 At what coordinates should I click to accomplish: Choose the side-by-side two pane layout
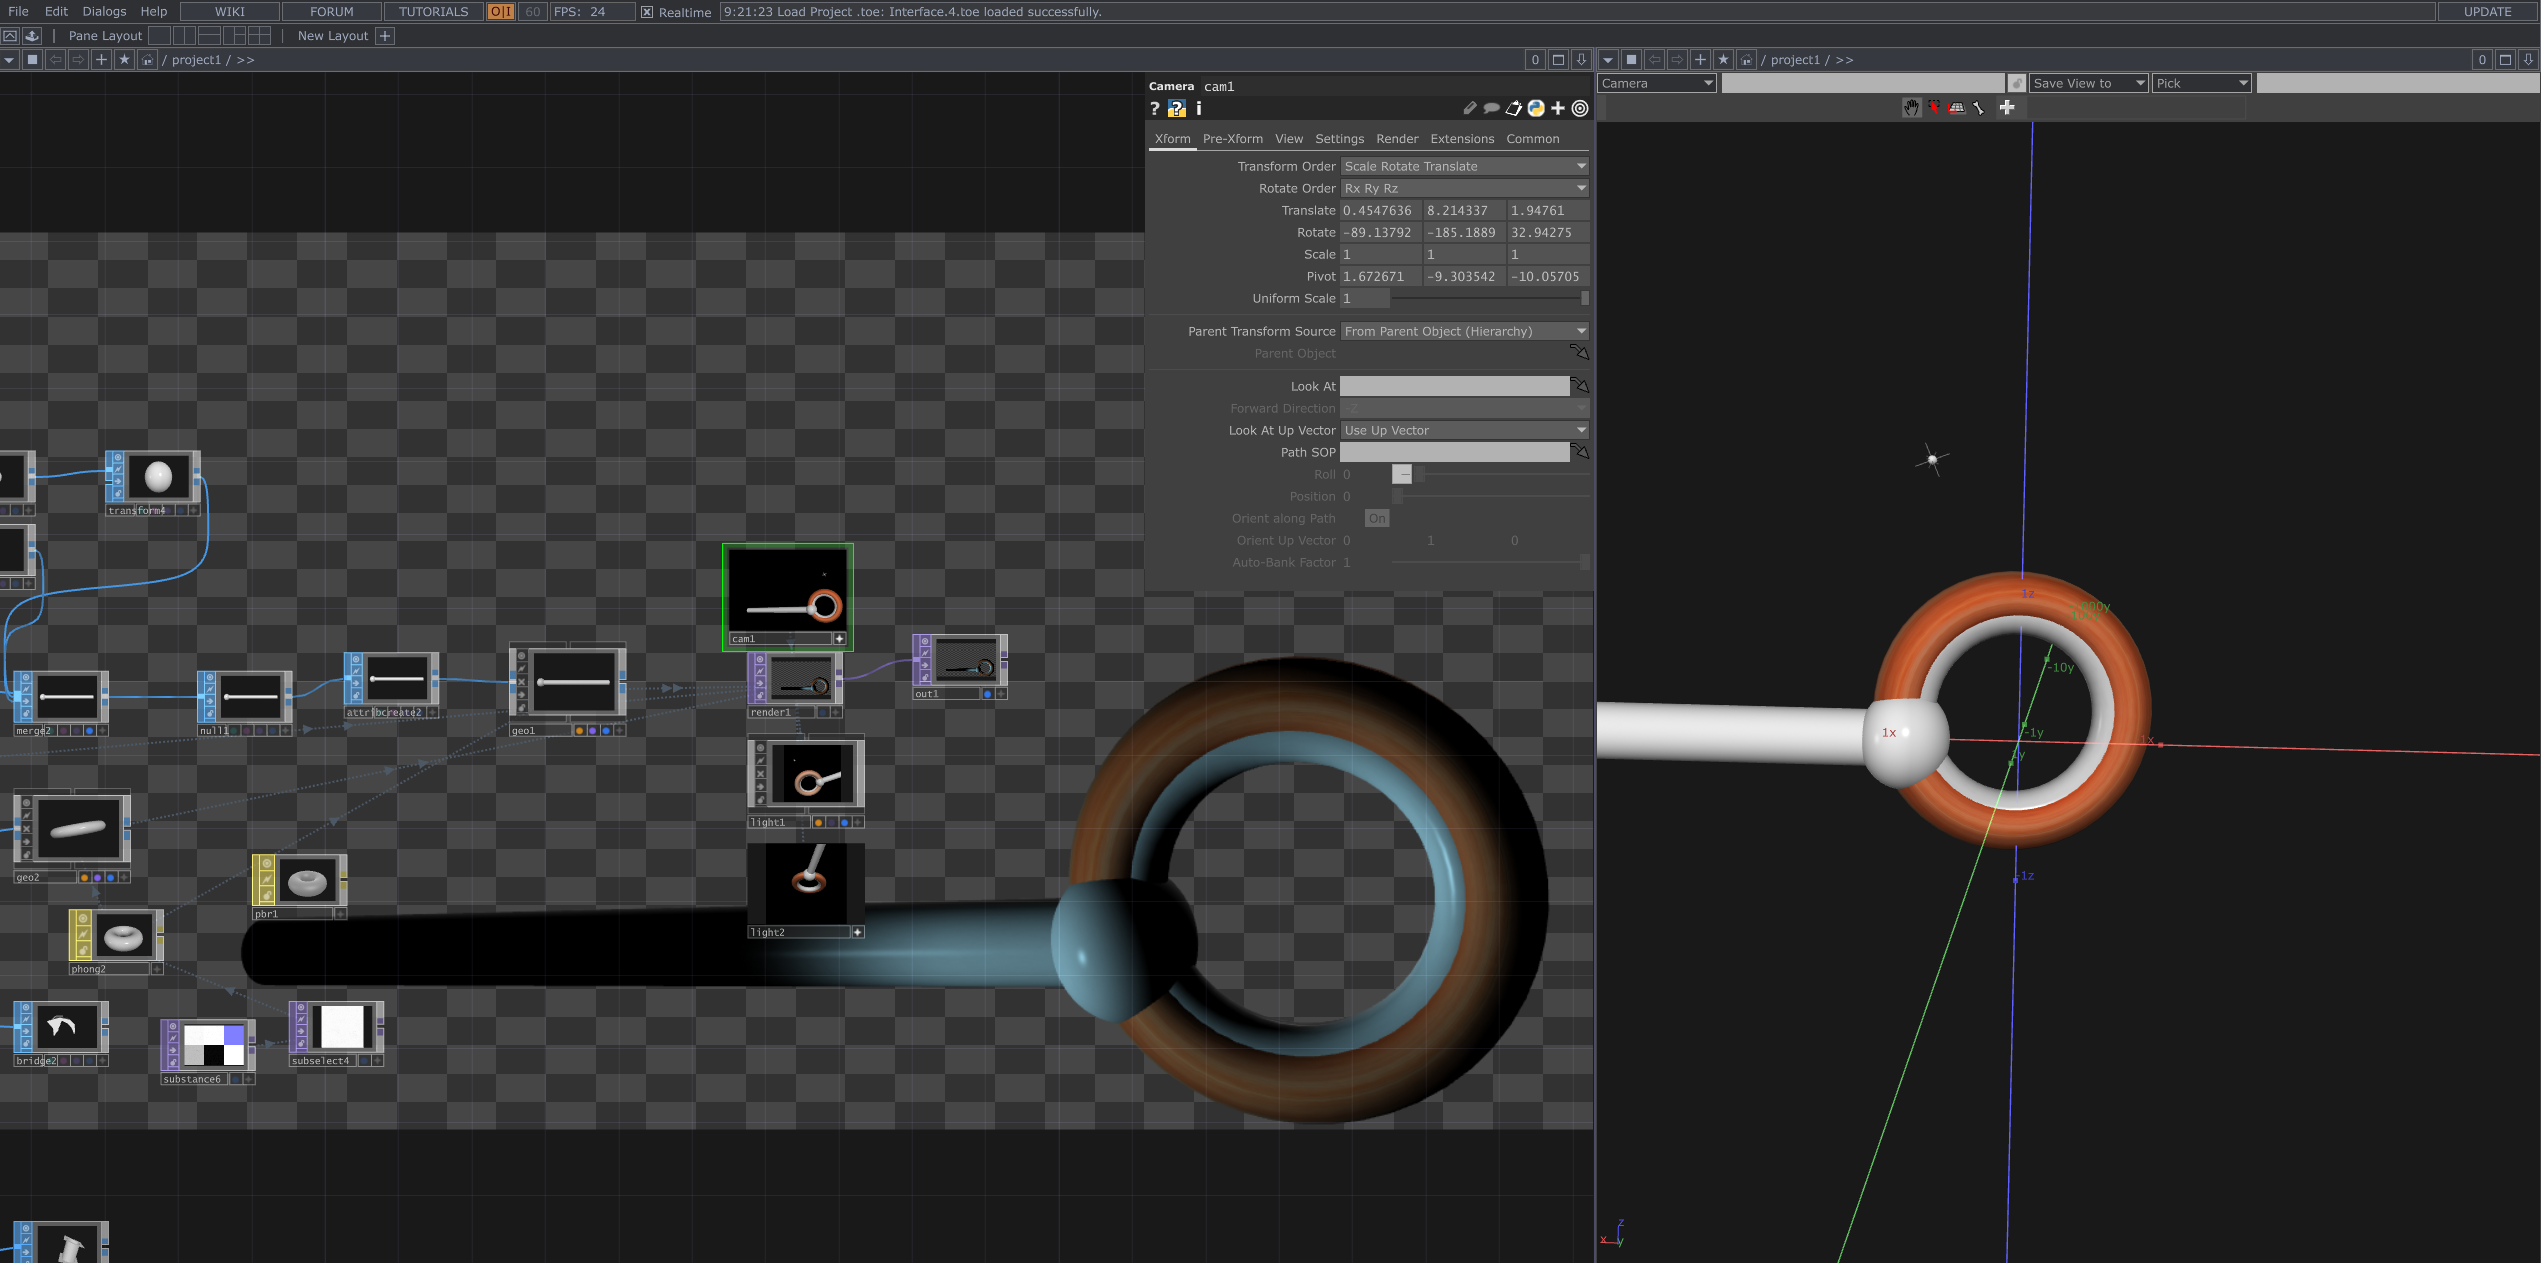pyautogui.click(x=184, y=36)
